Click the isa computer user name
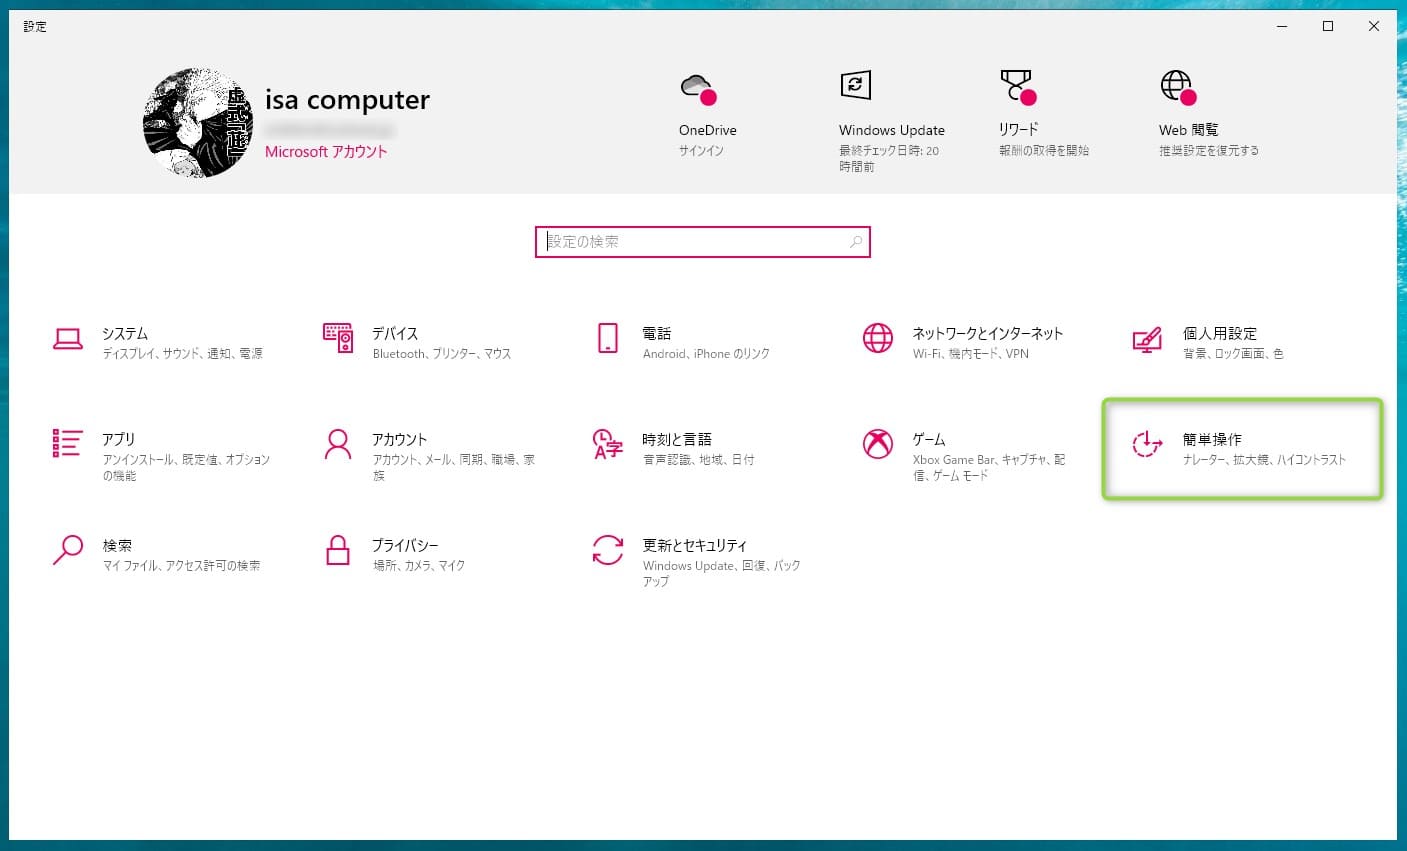 347,100
